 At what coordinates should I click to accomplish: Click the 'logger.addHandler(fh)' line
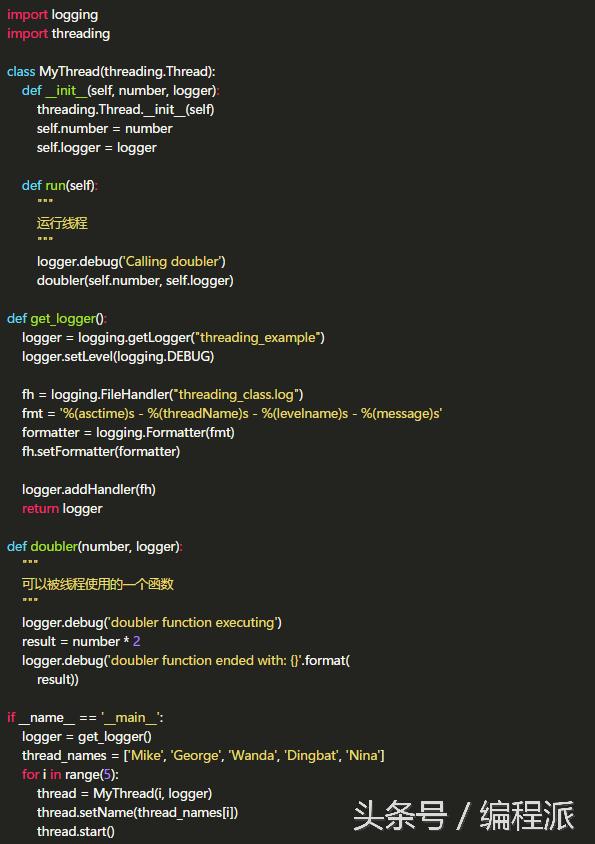pyautogui.click(x=89, y=489)
